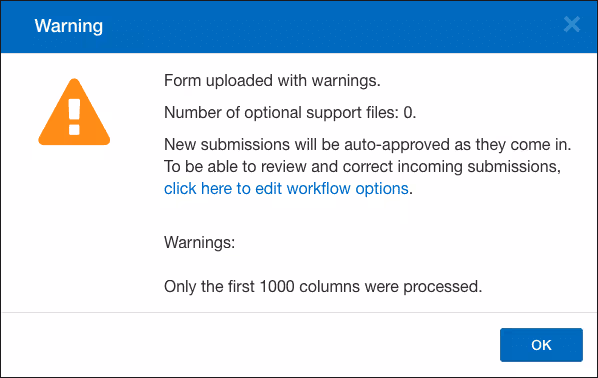Click 'New submissions will be auto-approved' sentence
Image resolution: width=598 pixels, height=378 pixels.
coord(368,145)
